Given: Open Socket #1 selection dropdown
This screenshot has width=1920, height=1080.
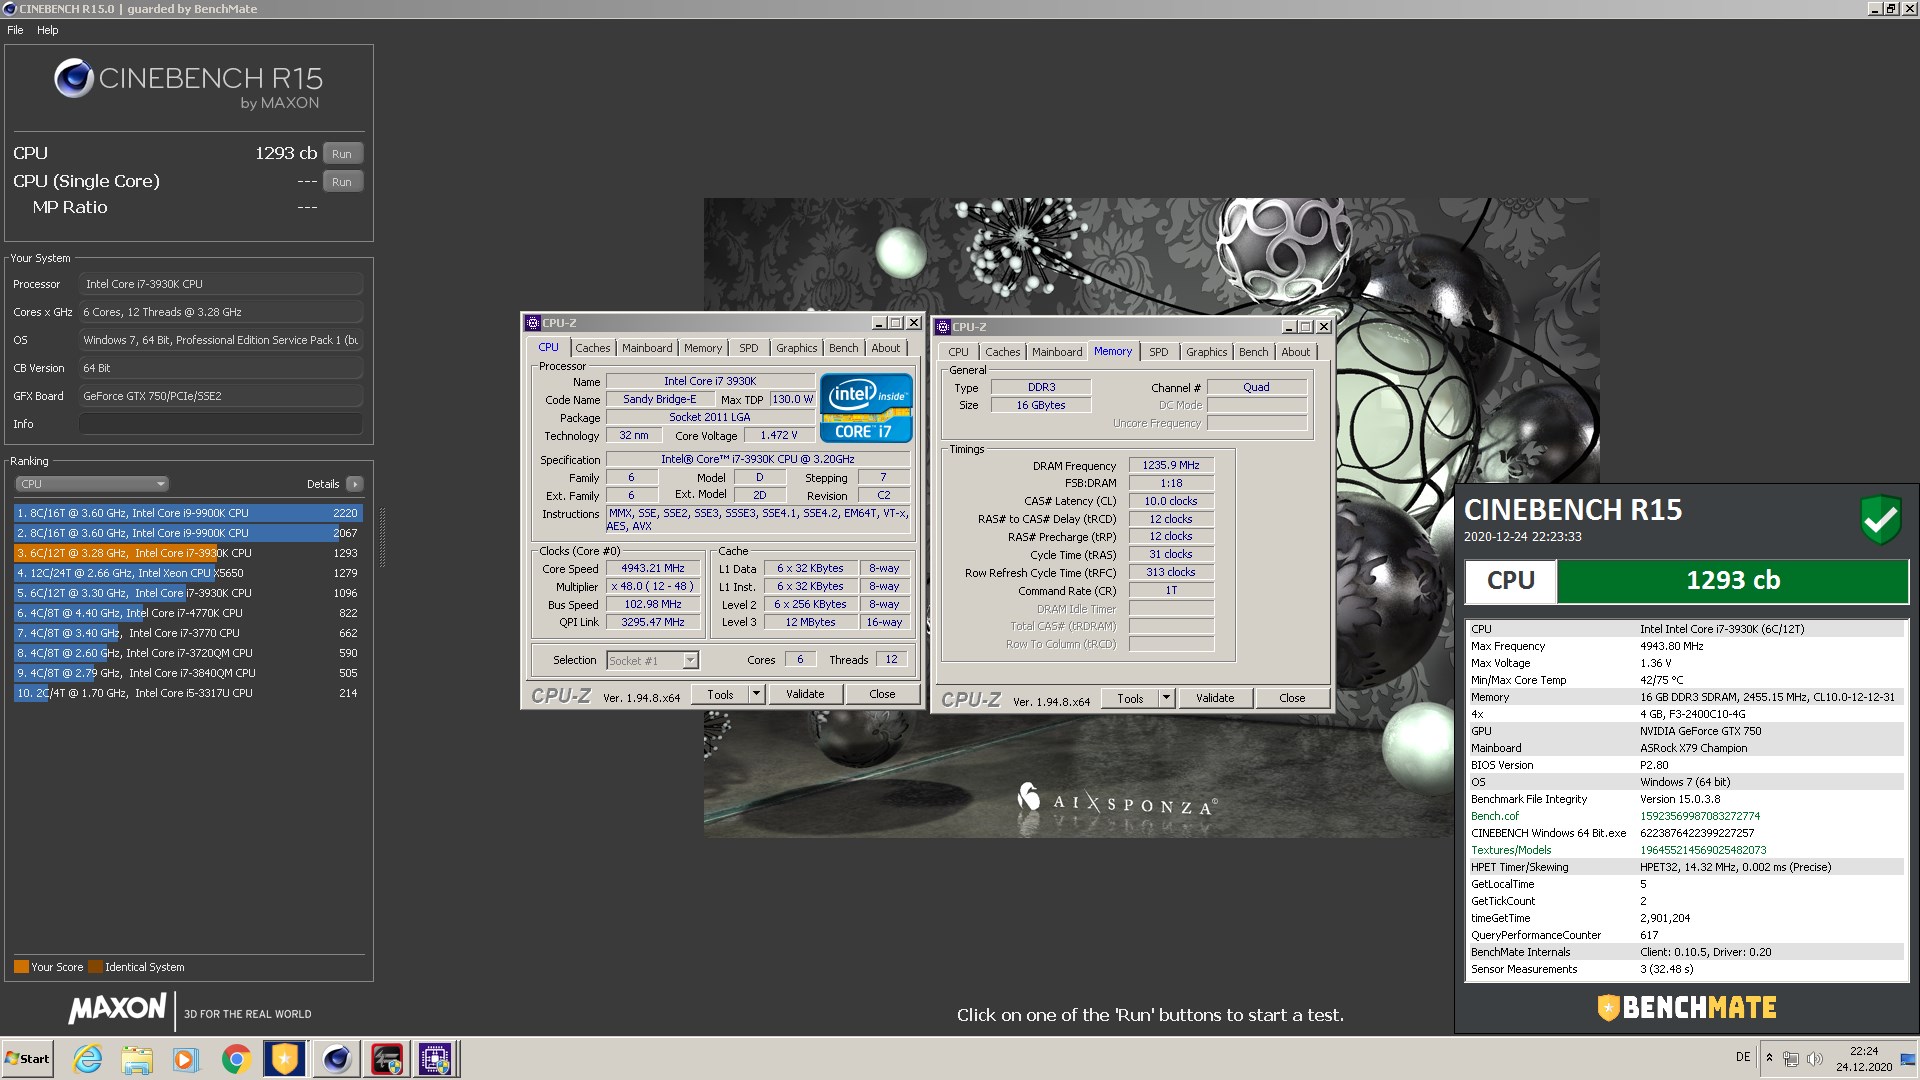Looking at the screenshot, I should (x=652, y=661).
